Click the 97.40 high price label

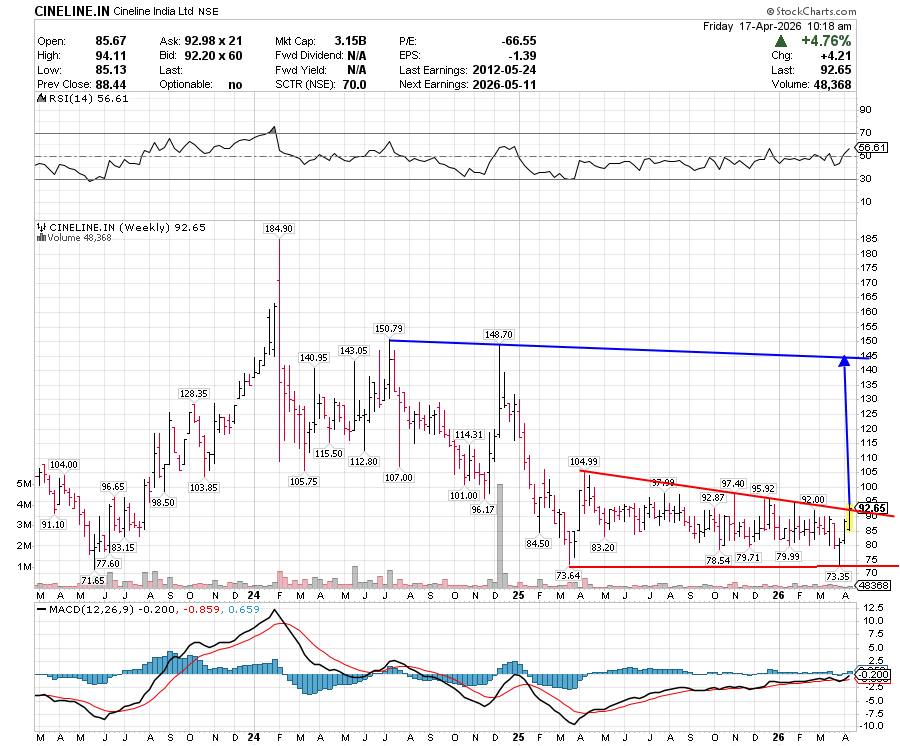pos(733,484)
